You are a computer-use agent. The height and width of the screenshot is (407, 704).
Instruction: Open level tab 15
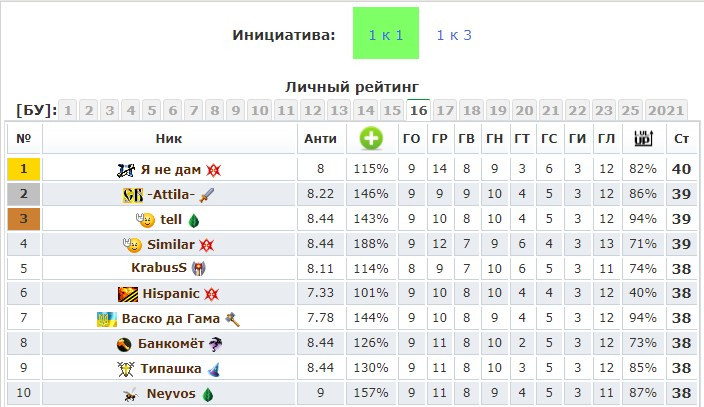pyautogui.click(x=392, y=110)
